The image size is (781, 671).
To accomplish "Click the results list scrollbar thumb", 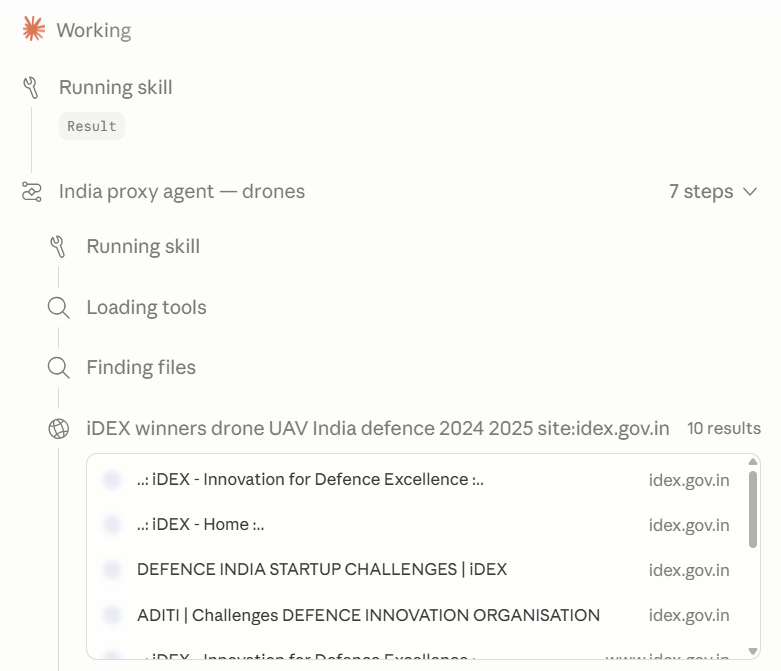I will (x=753, y=509).
